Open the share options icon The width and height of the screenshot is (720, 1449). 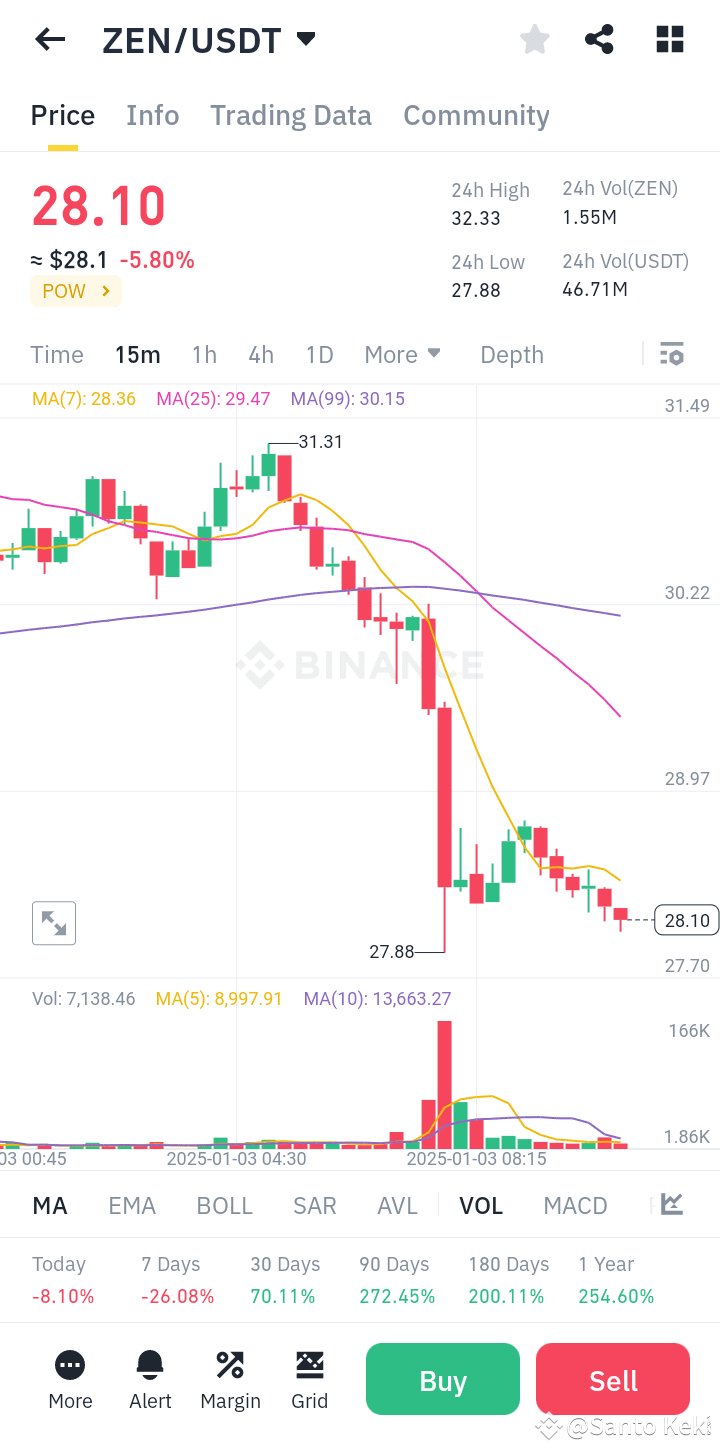tap(599, 39)
